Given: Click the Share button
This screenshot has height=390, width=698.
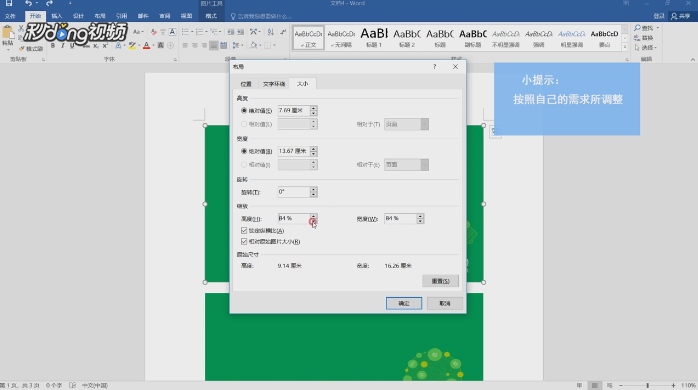Looking at the screenshot, I should 681,16.
